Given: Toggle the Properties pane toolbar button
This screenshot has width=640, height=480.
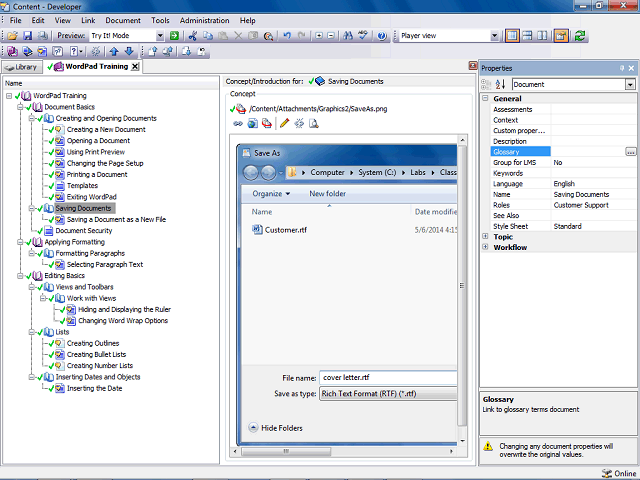Looking at the screenshot, I should click(561, 36).
